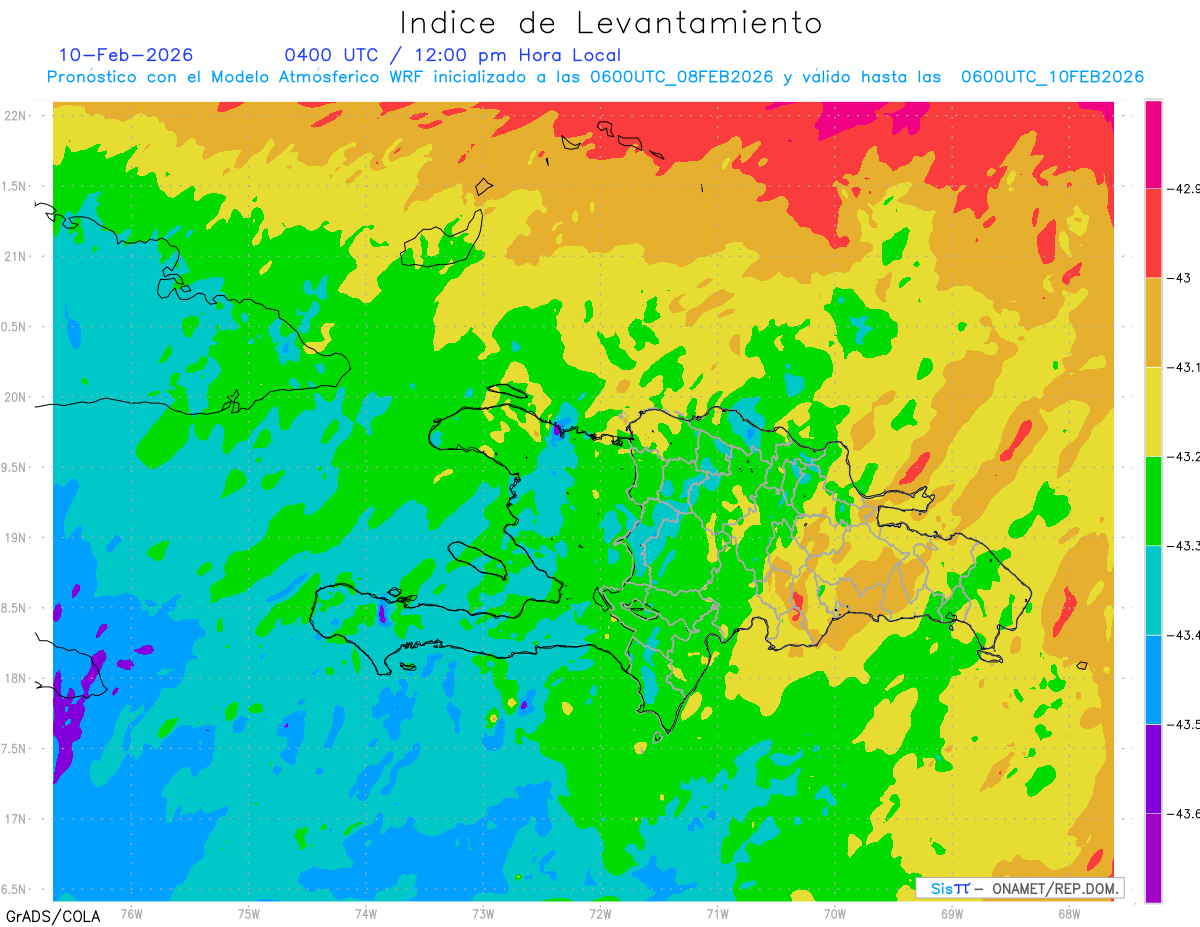Click the legend value "-42.9"
Viewport: 1200px width, 927px height.
(x=1185, y=188)
